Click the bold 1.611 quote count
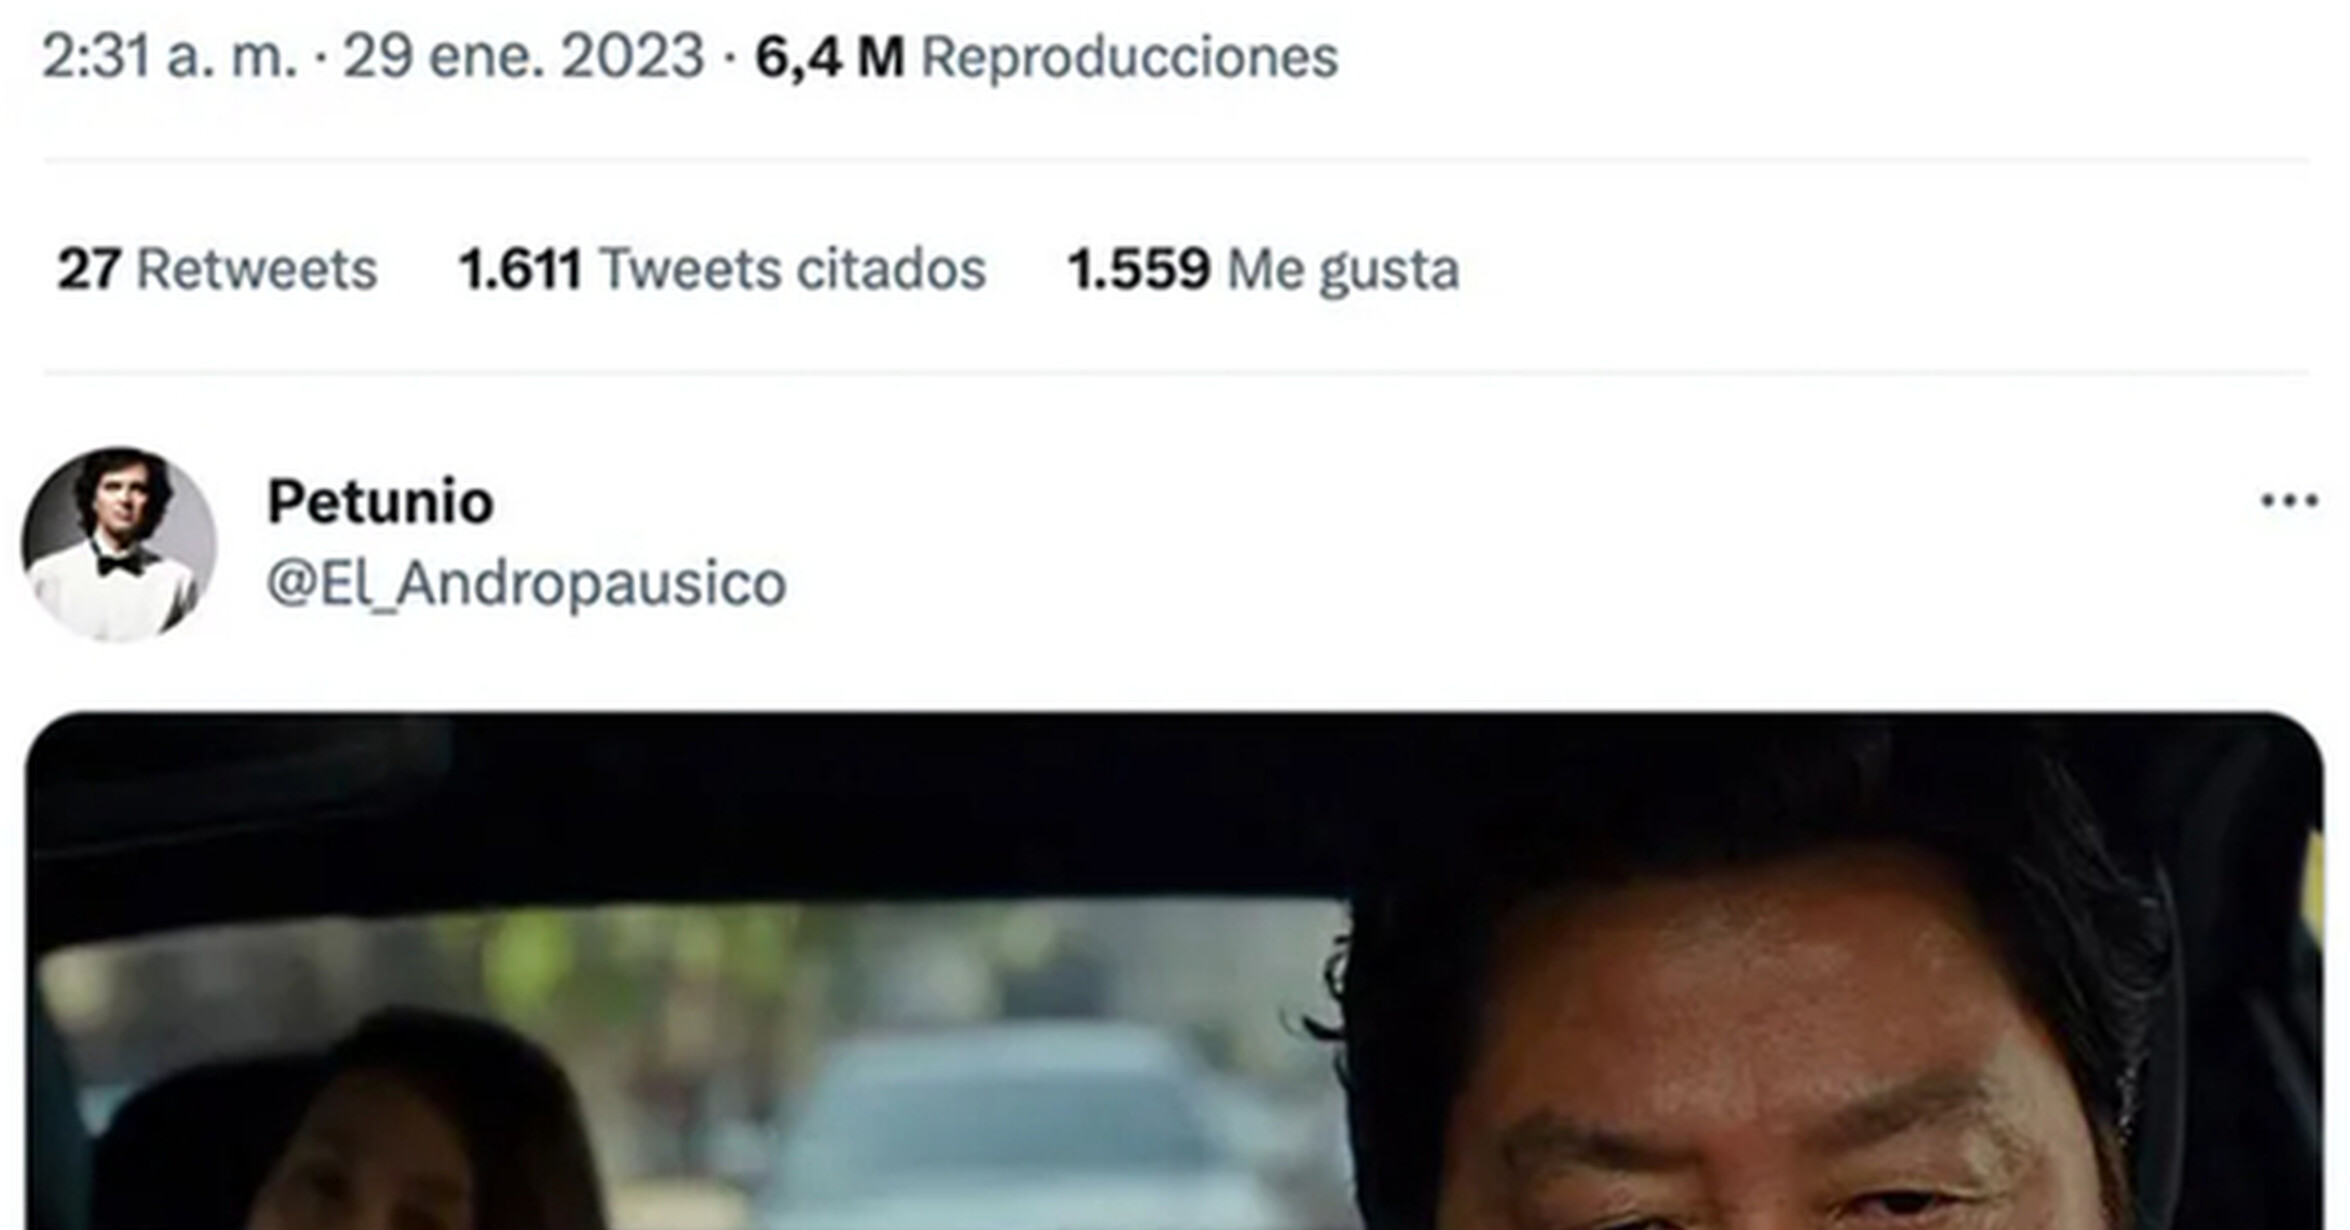Viewport: 2350px width, 1230px height. pyautogui.click(x=520, y=269)
